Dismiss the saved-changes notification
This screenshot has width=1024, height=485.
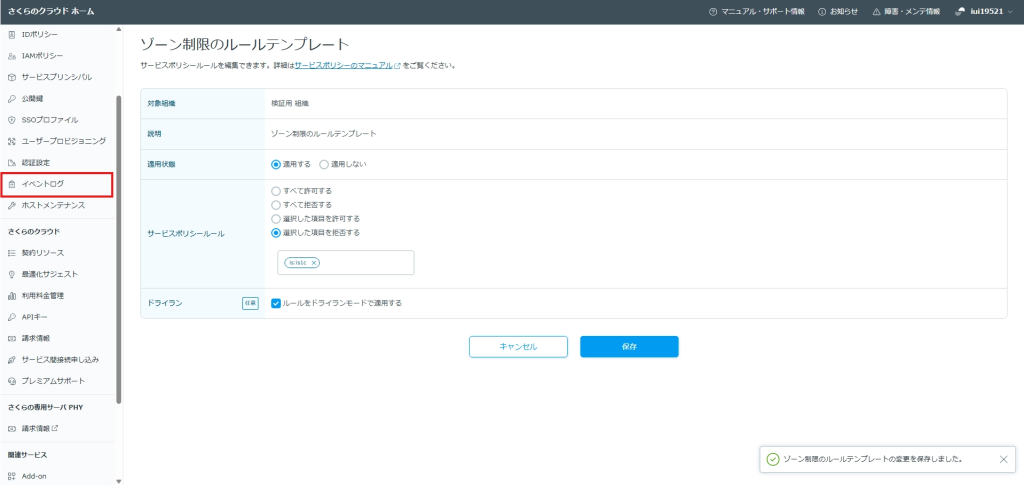1004,459
